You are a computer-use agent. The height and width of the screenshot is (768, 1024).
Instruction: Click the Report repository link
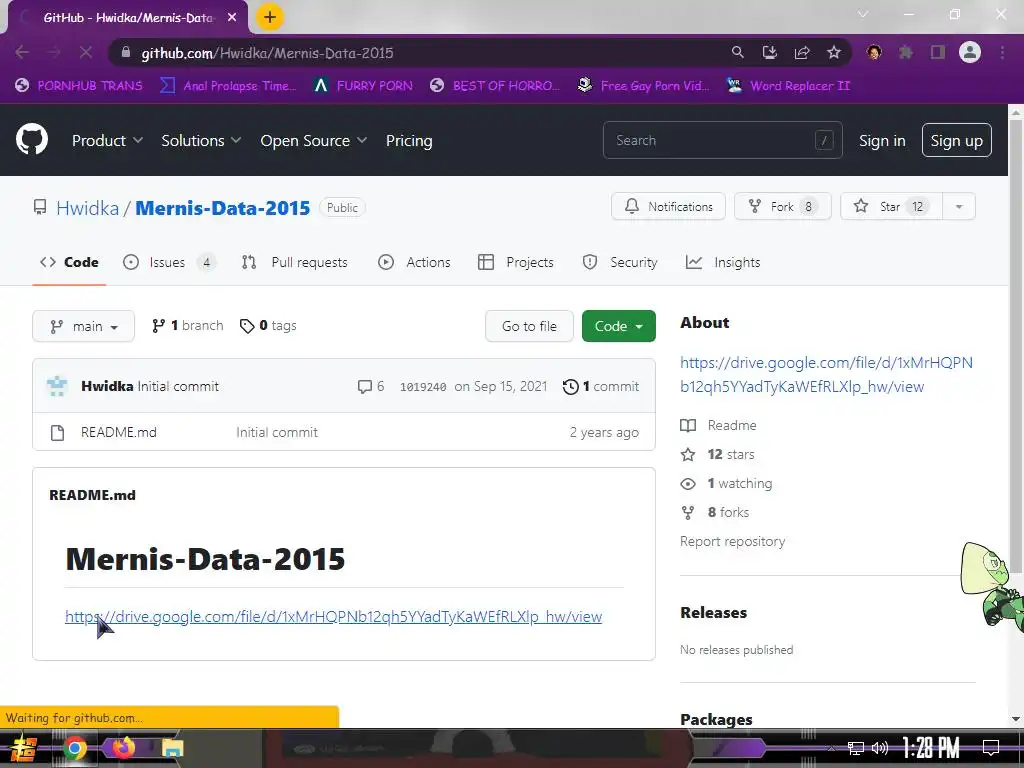(732, 541)
